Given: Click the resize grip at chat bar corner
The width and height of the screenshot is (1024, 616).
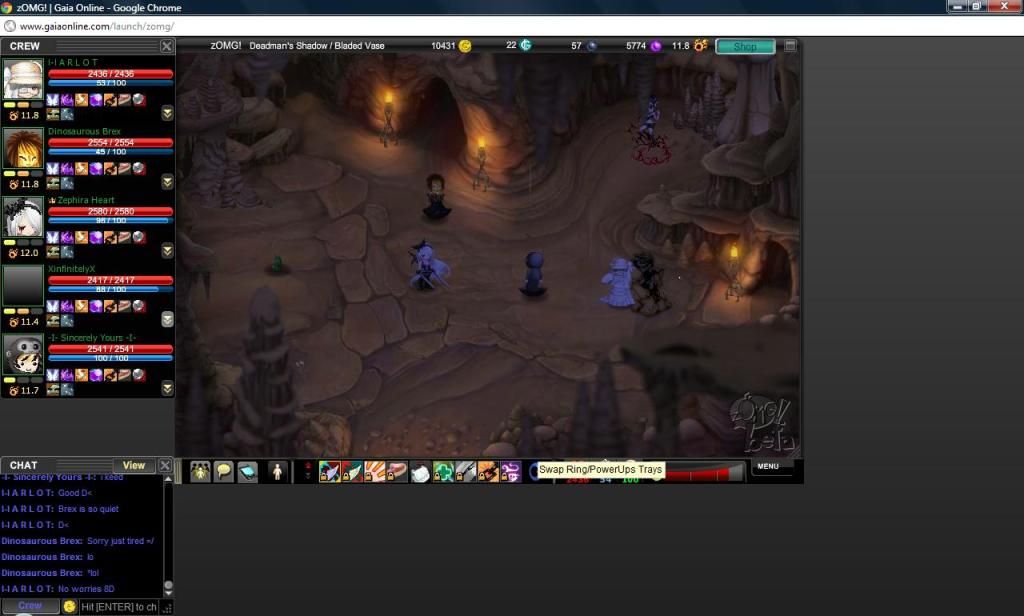Looking at the screenshot, I should pos(167,608).
